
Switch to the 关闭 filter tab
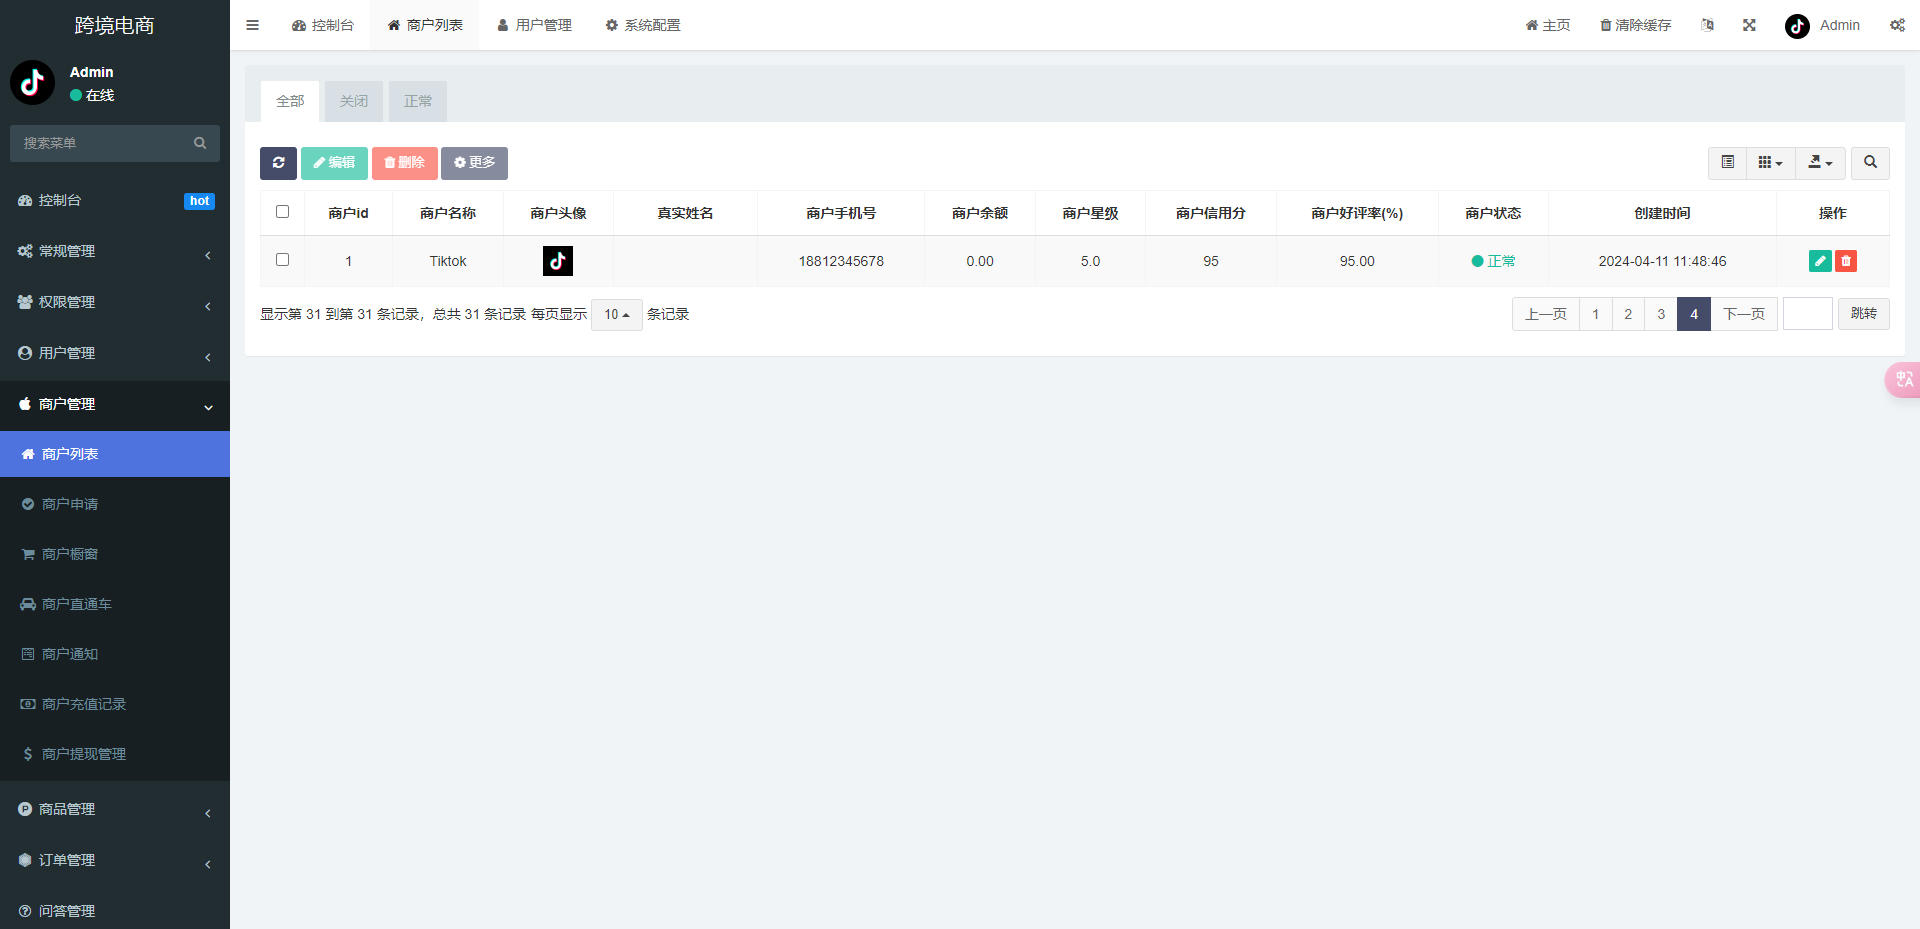pyautogui.click(x=354, y=101)
